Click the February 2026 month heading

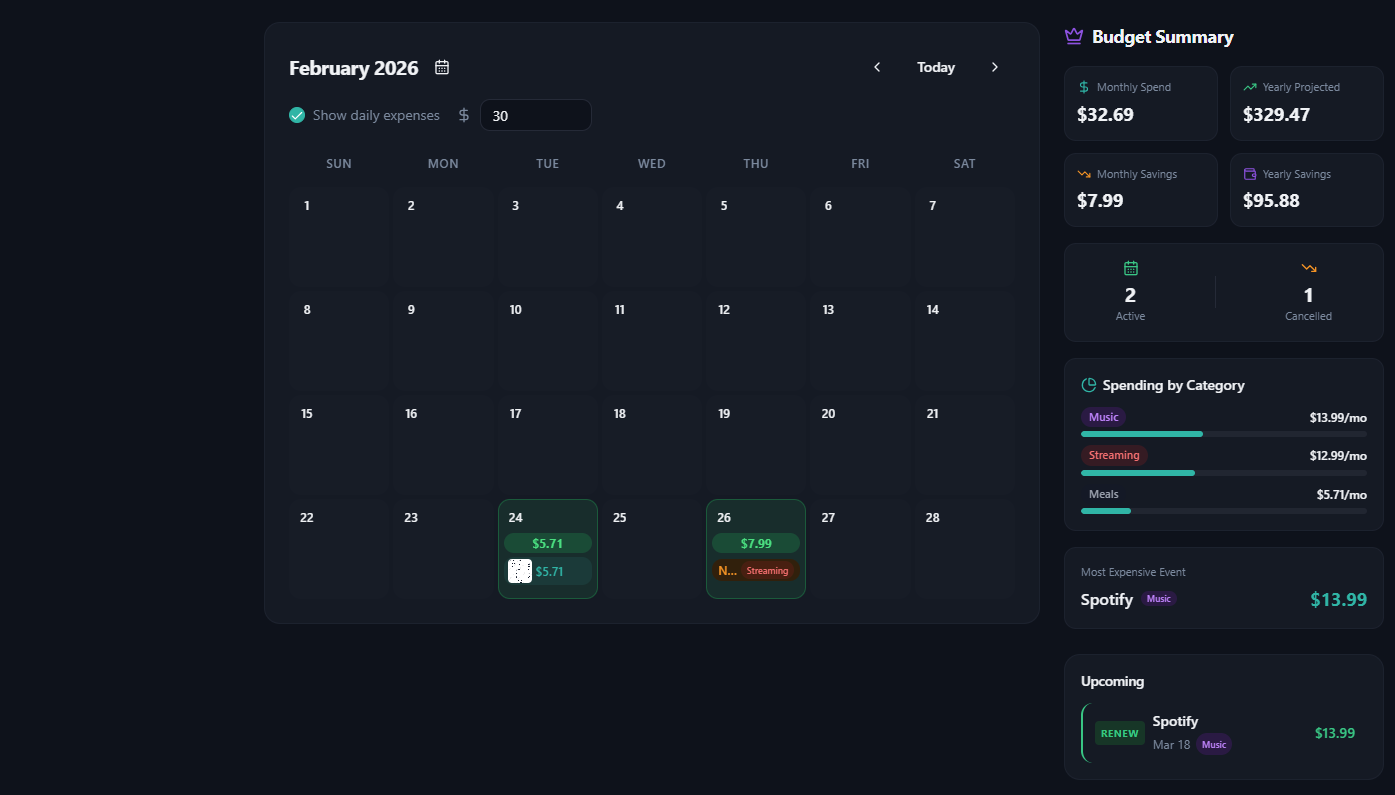354,68
